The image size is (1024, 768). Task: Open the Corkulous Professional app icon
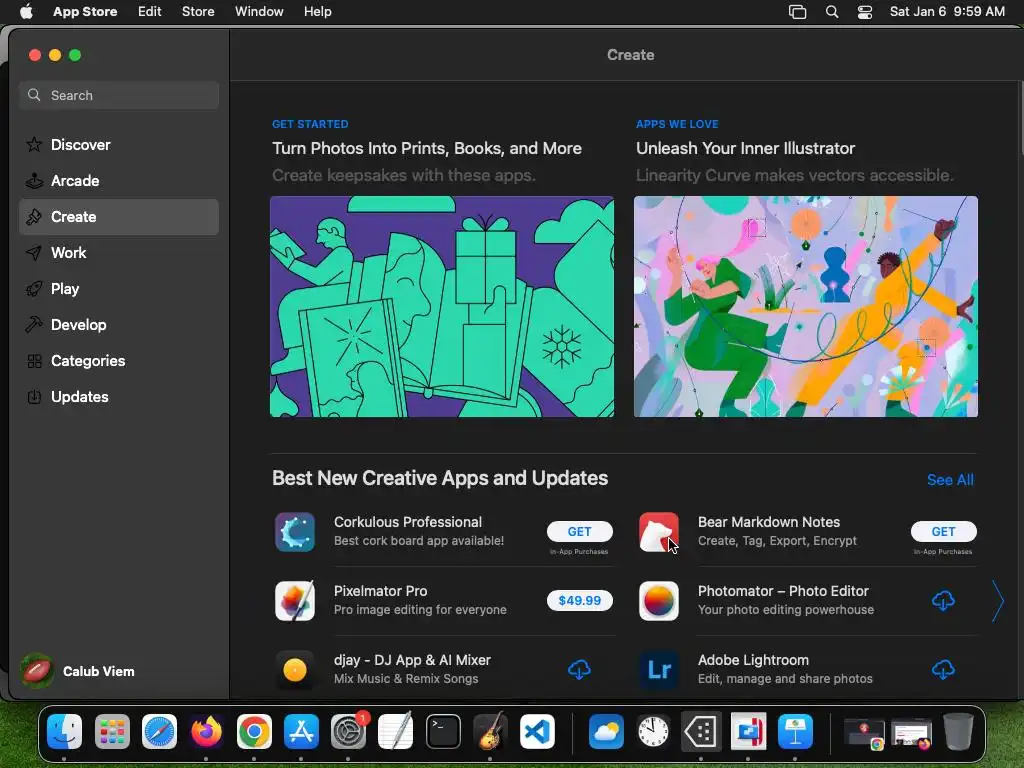[x=295, y=532]
